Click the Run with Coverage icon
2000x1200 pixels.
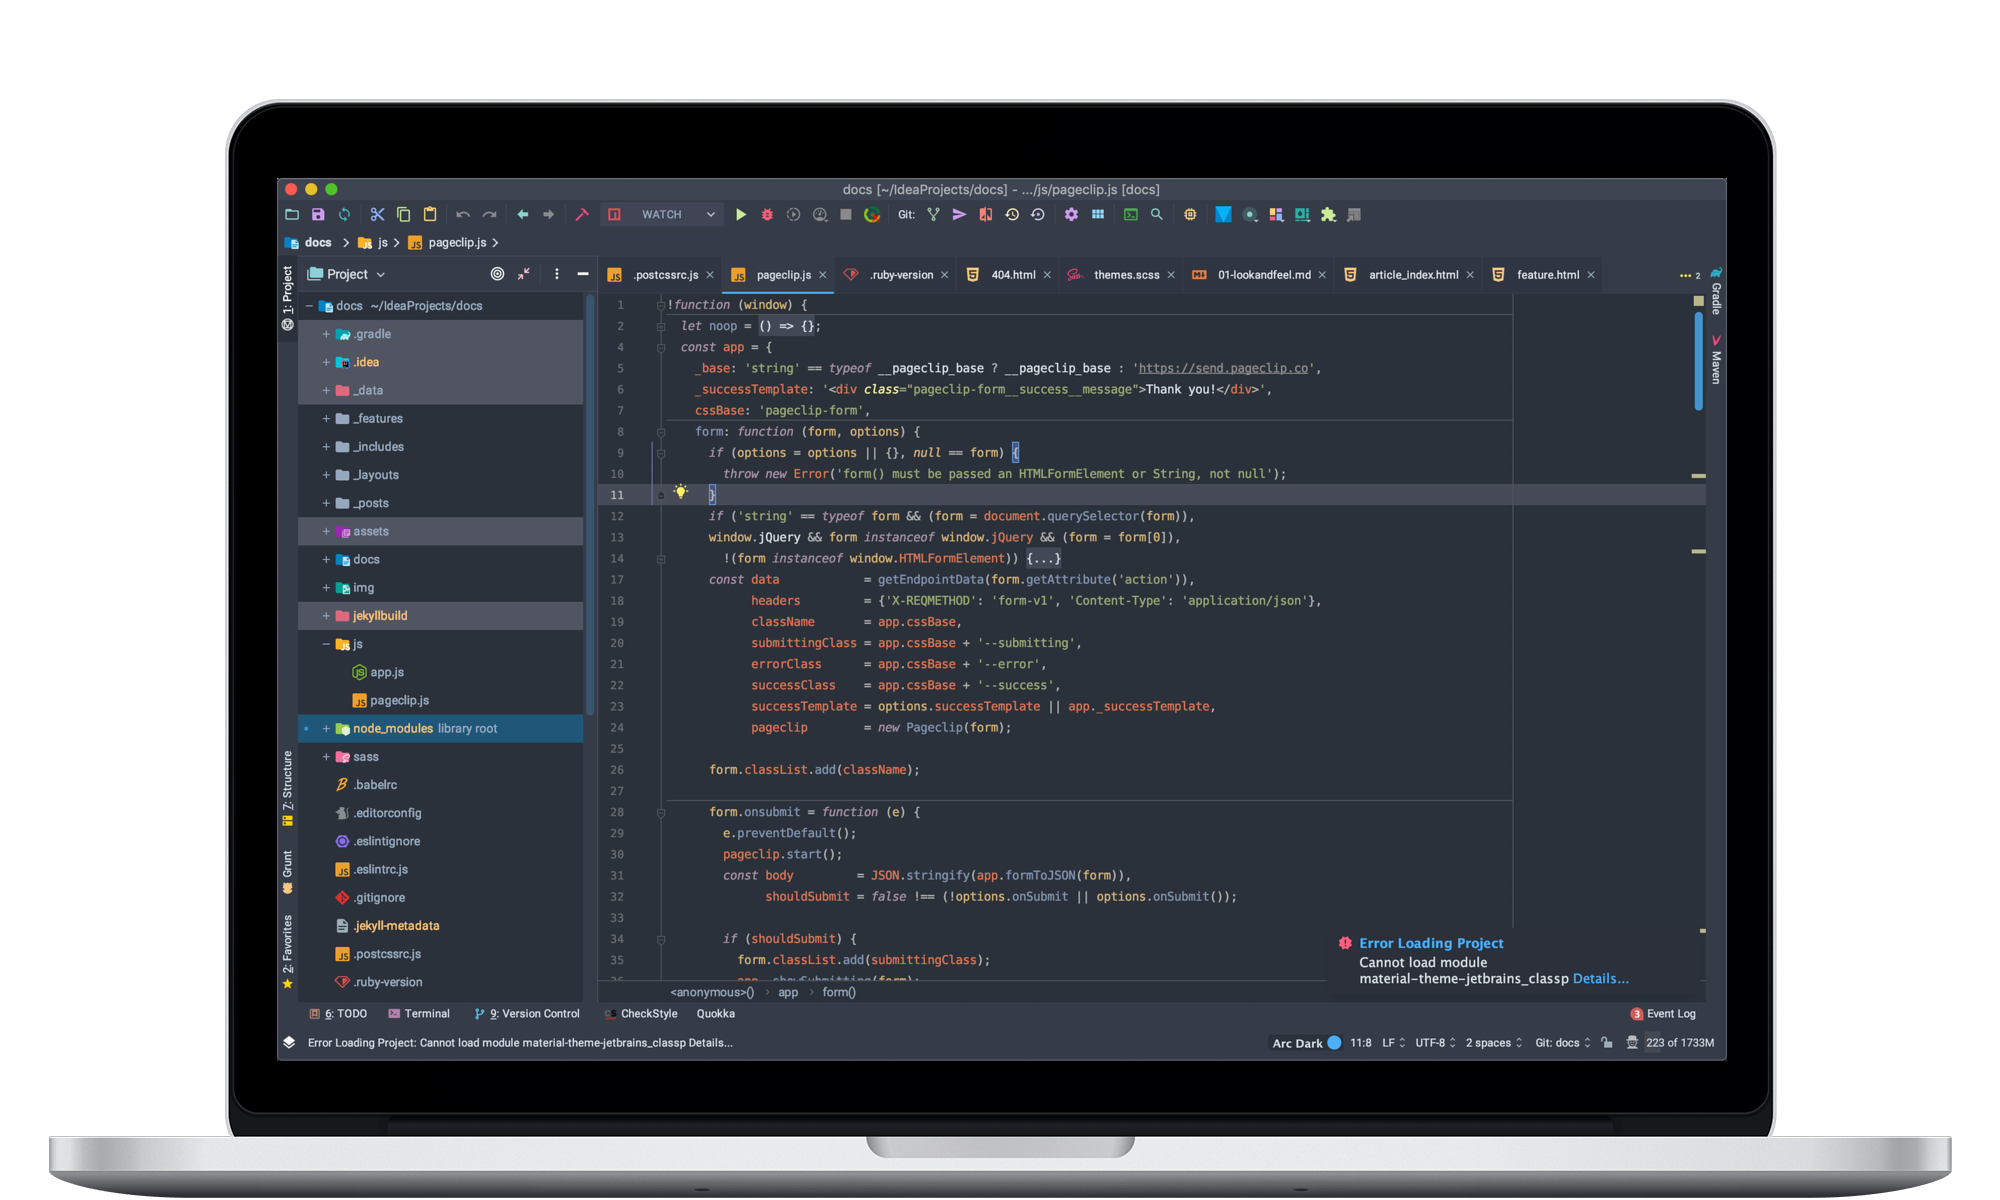(793, 214)
